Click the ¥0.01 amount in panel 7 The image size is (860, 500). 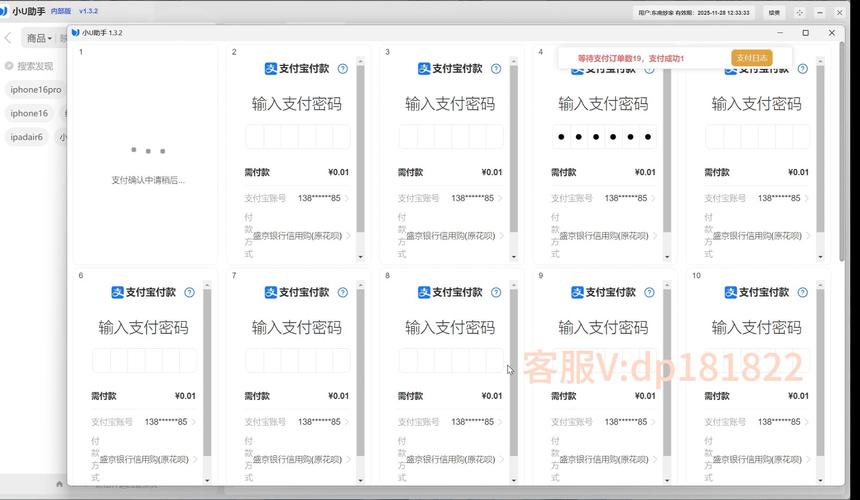coord(338,396)
